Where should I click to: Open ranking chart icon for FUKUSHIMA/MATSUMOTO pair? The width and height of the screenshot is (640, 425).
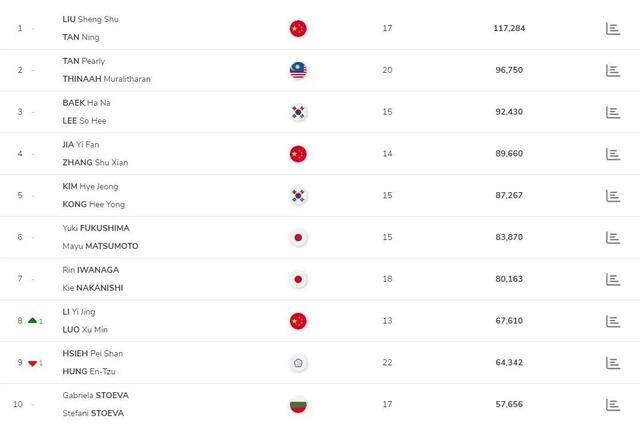(613, 237)
